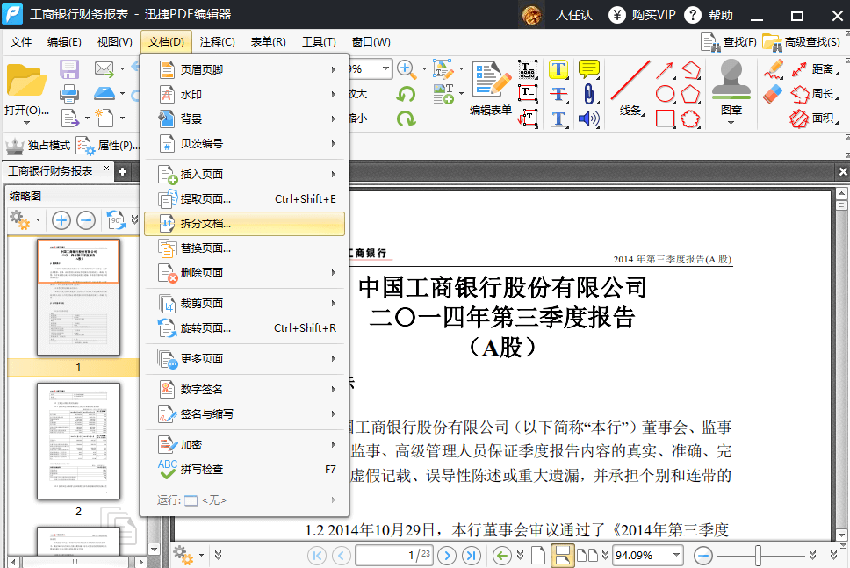The width and height of the screenshot is (850, 568).
Task: Expand the 背景 submenu
Action: pos(244,119)
